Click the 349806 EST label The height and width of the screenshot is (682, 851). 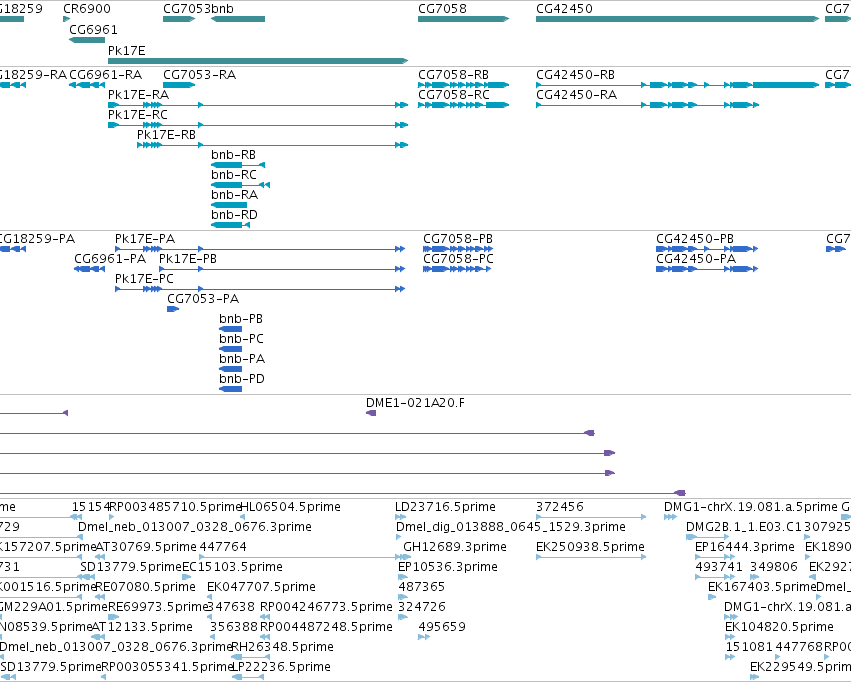tap(774, 567)
